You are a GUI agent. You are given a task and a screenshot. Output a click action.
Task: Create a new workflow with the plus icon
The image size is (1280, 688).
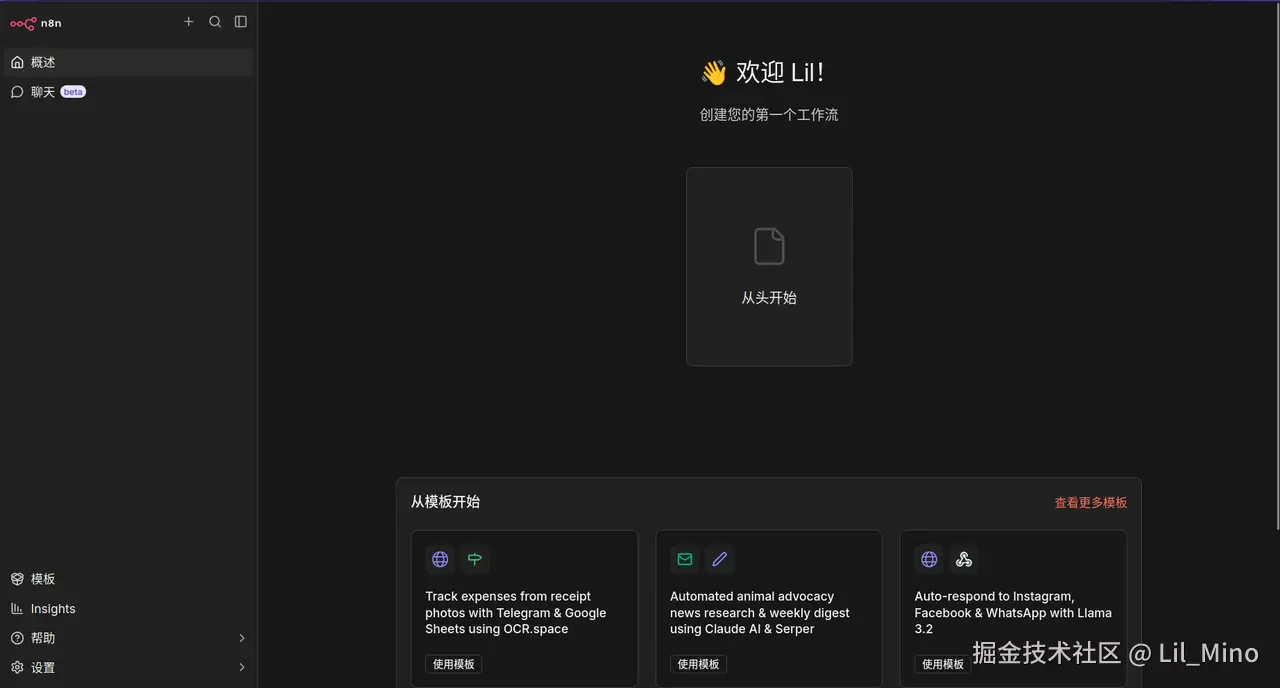tap(189, 21)
